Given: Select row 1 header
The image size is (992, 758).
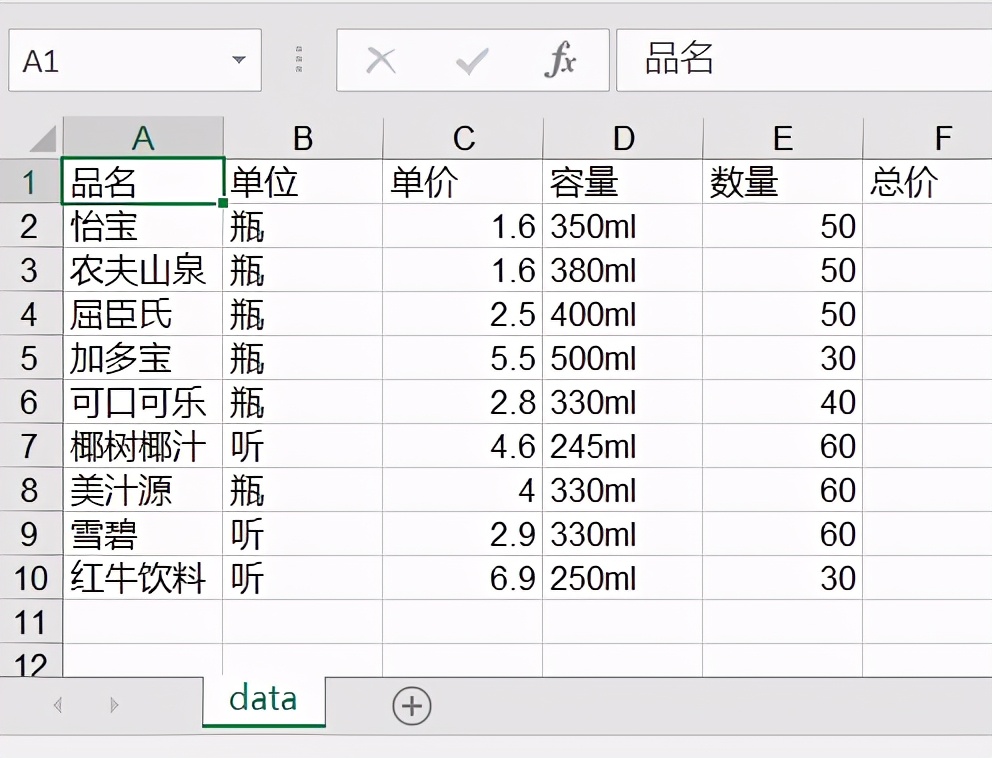Looking at the screenshot, I should coord(31,182).
